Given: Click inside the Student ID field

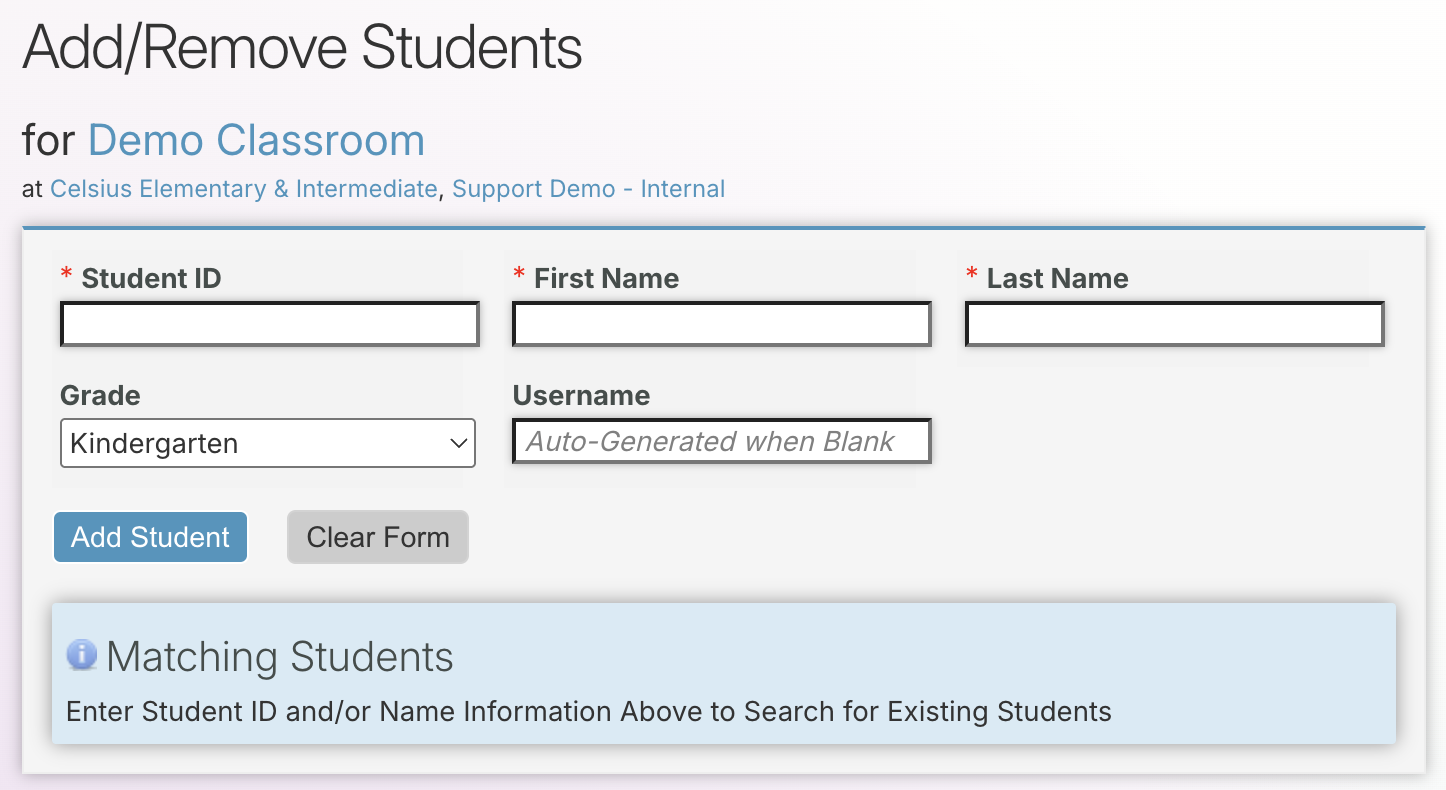Looking at the screenshot, I should pyautogui.click(x=268, y=323).
